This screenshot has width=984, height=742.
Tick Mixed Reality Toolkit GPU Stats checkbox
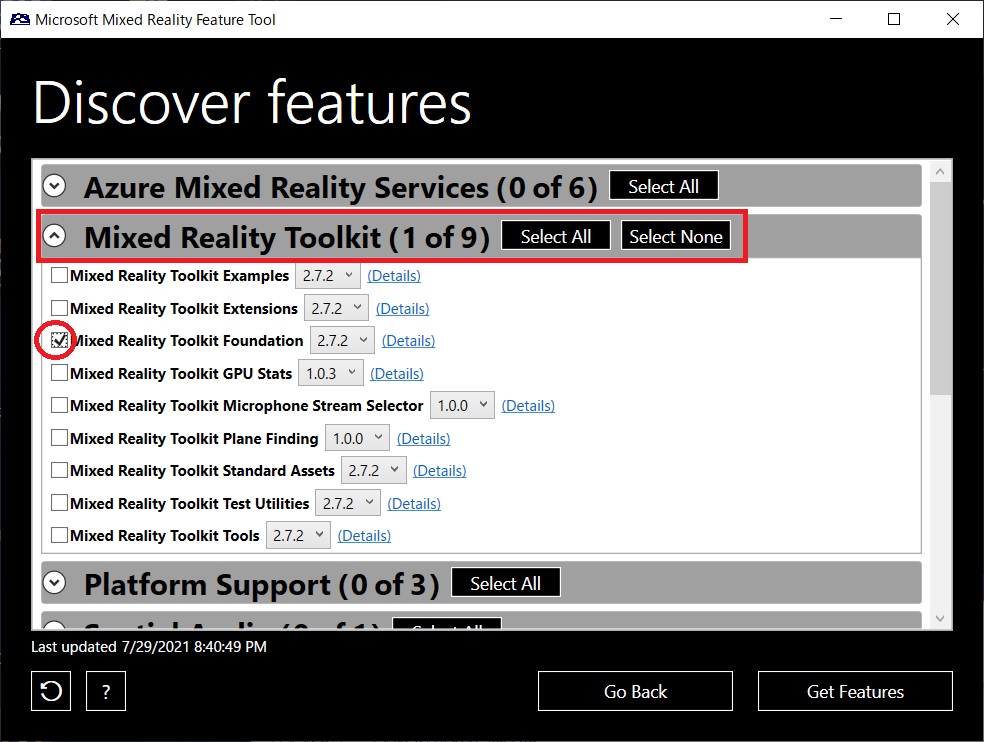click(59, 373)
